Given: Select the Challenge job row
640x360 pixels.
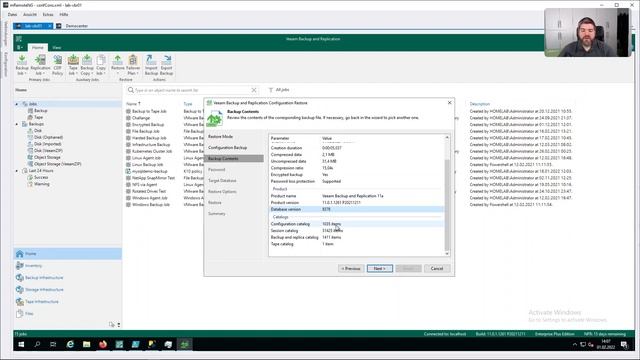Looking at the screenshot, I should [x=141, y=118].
